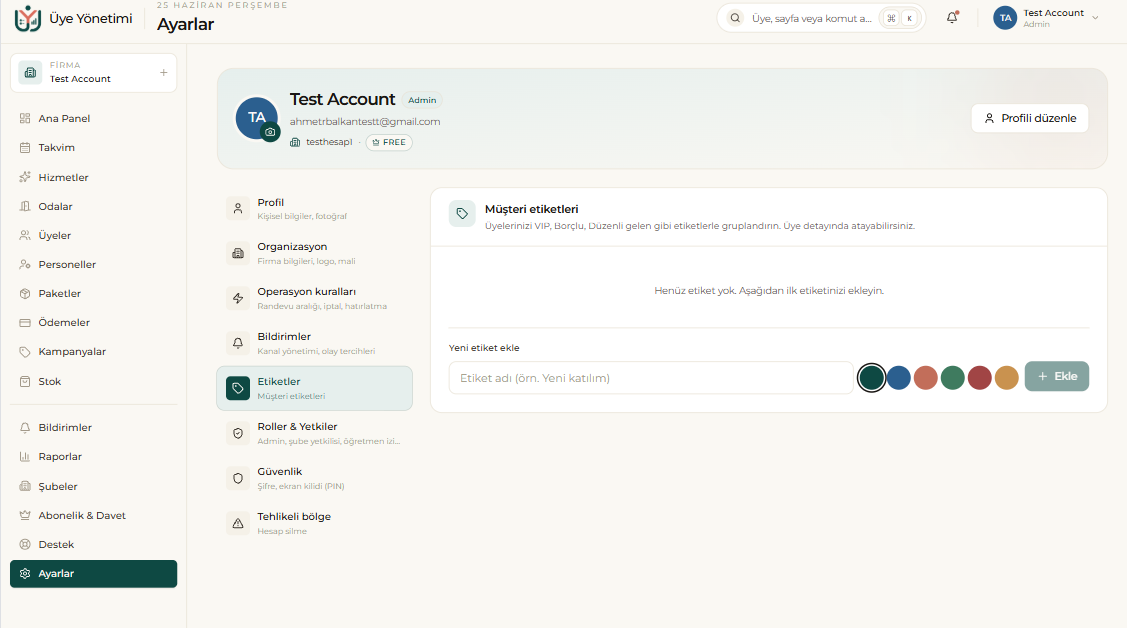
Task: Click the camera icon on profile avatar
Action: pyautogui.click(x=270, y=132)
